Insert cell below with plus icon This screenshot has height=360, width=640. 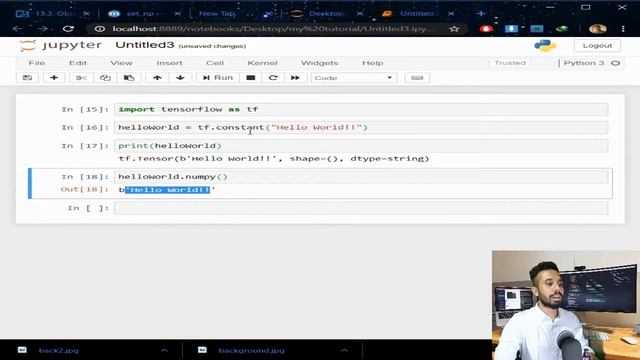(x=54, y=78)
